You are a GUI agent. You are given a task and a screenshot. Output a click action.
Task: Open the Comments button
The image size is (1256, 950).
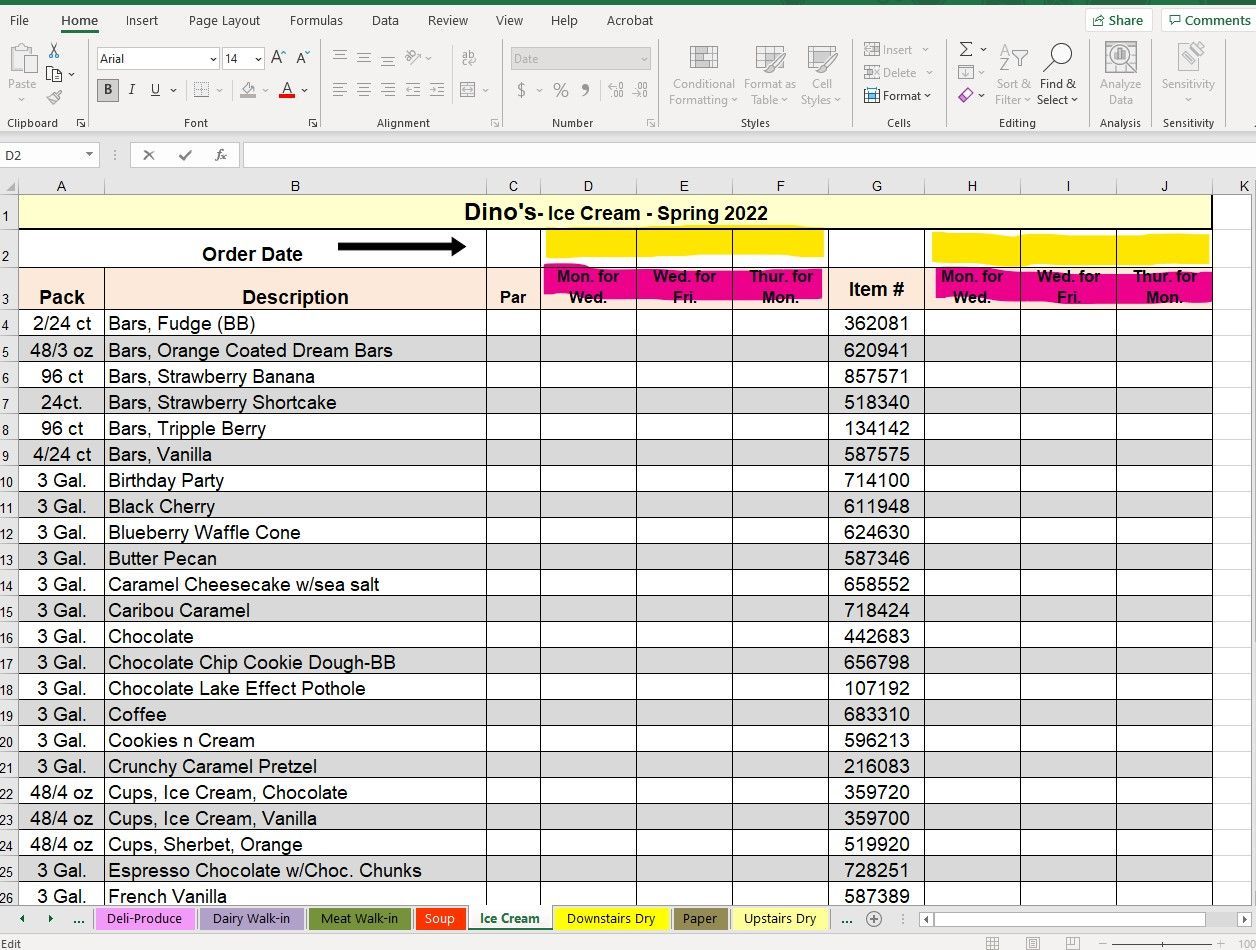click(1208, 20)
